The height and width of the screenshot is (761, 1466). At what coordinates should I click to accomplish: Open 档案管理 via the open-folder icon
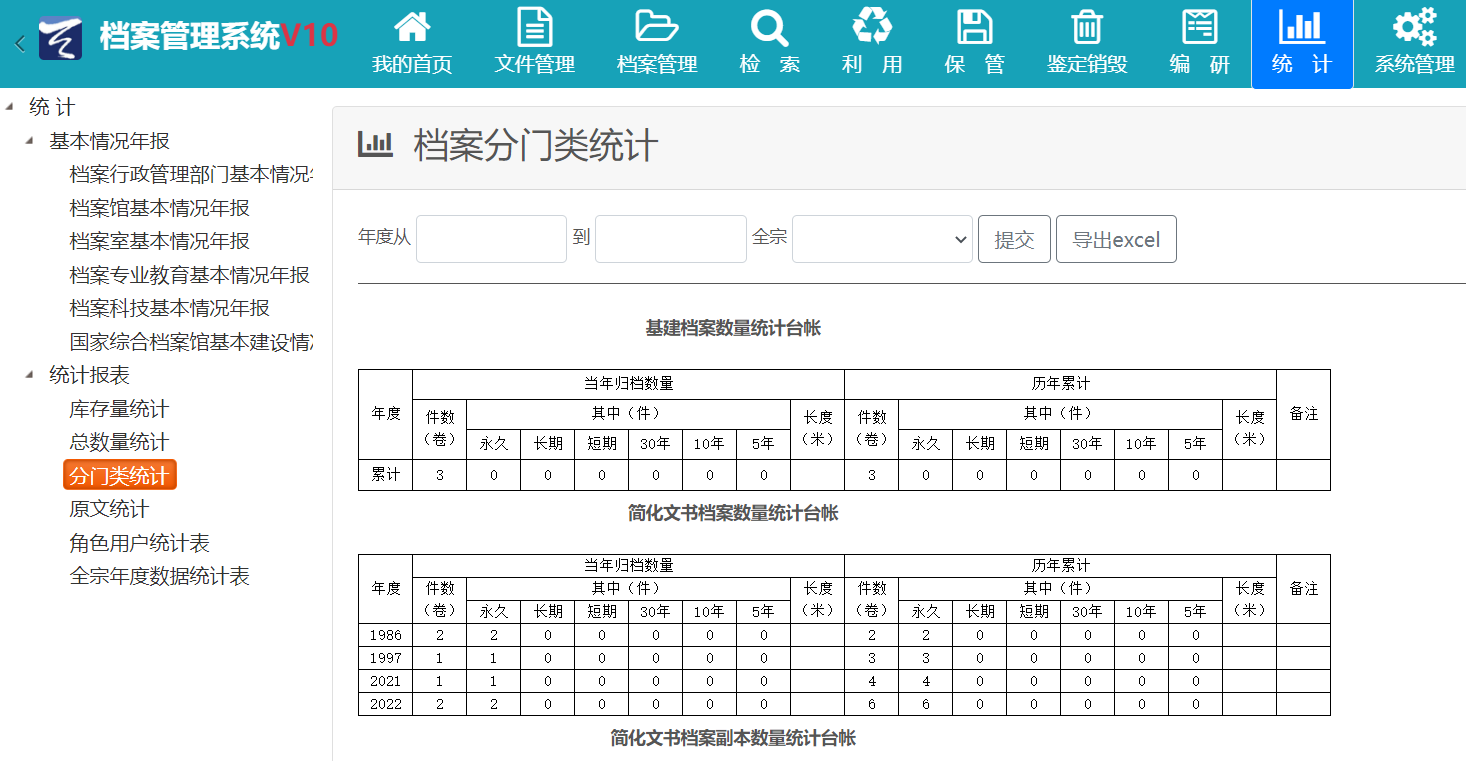pyautogui.click(x=657, y=27)
